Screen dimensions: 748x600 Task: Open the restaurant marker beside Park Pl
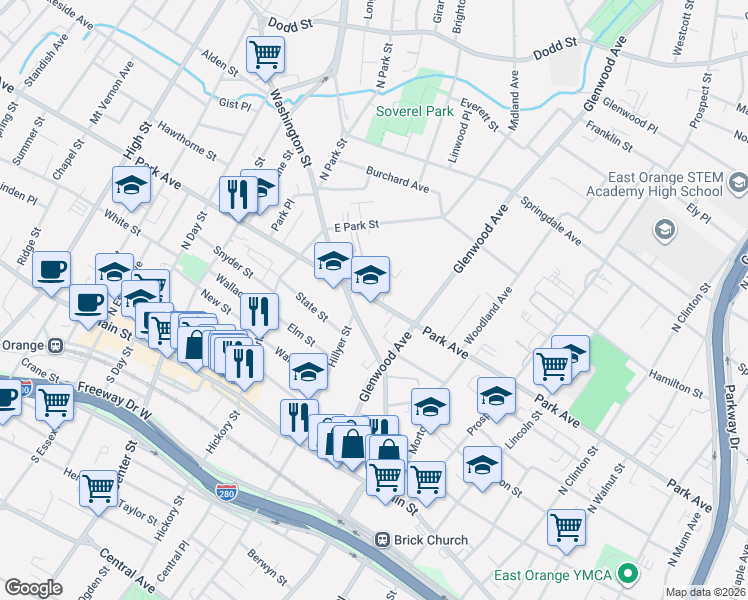(238, 195)
